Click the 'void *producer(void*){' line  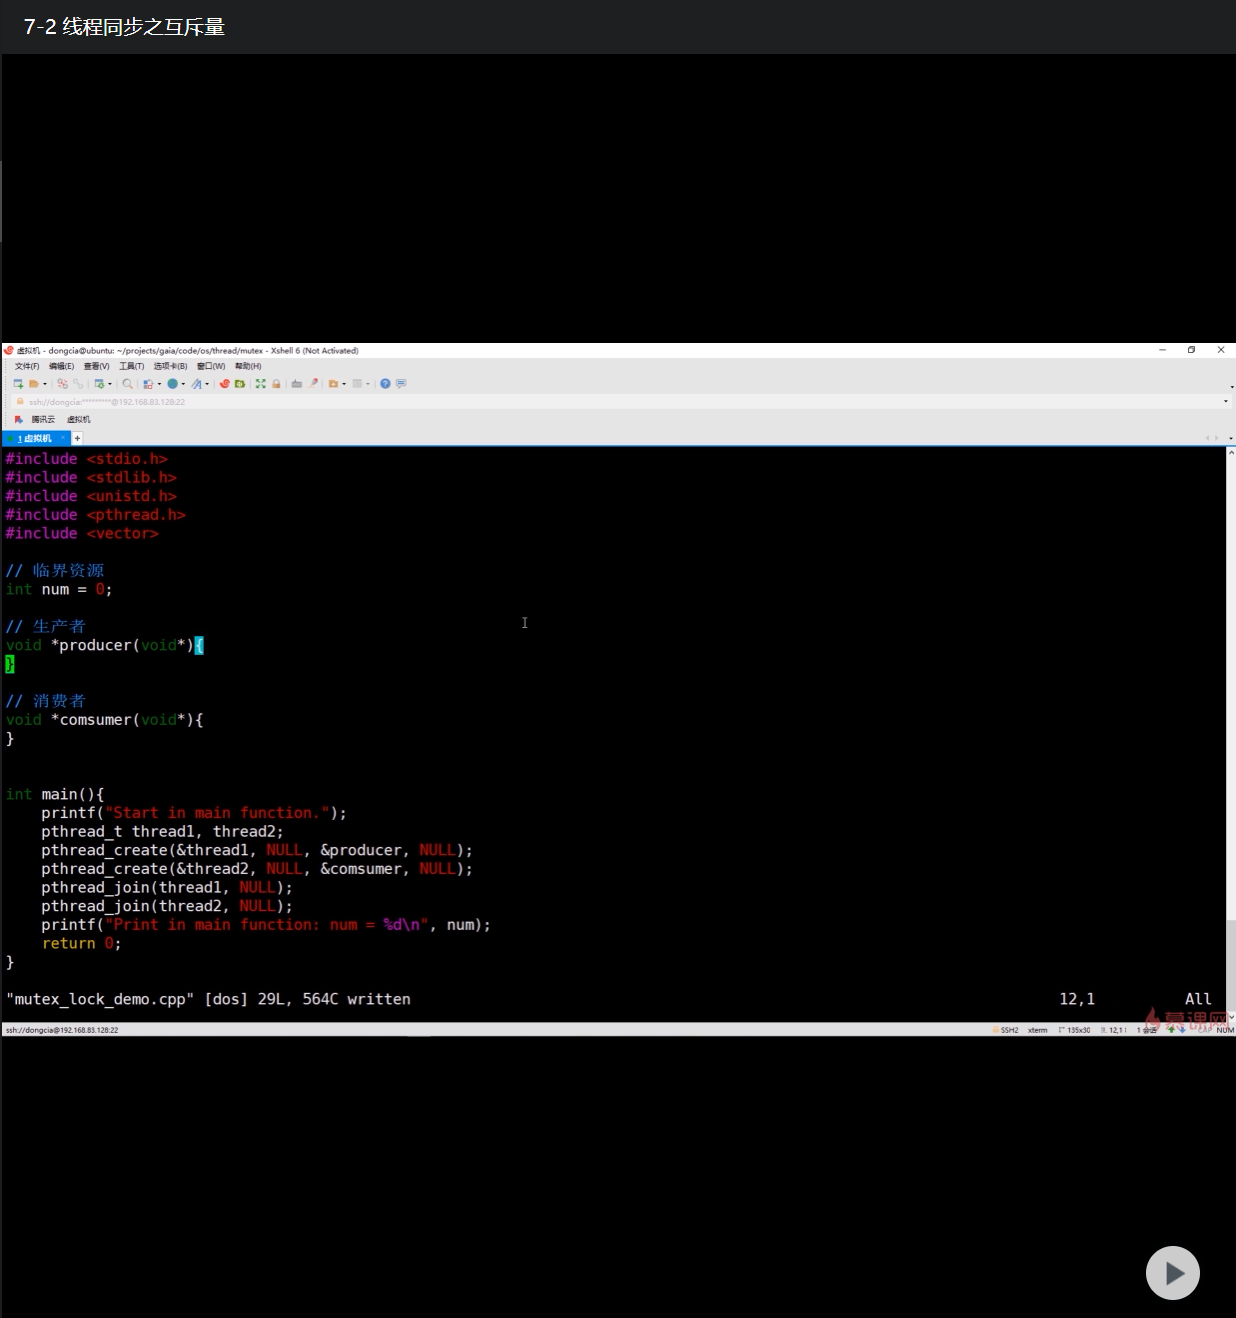(x=105, y=646)
